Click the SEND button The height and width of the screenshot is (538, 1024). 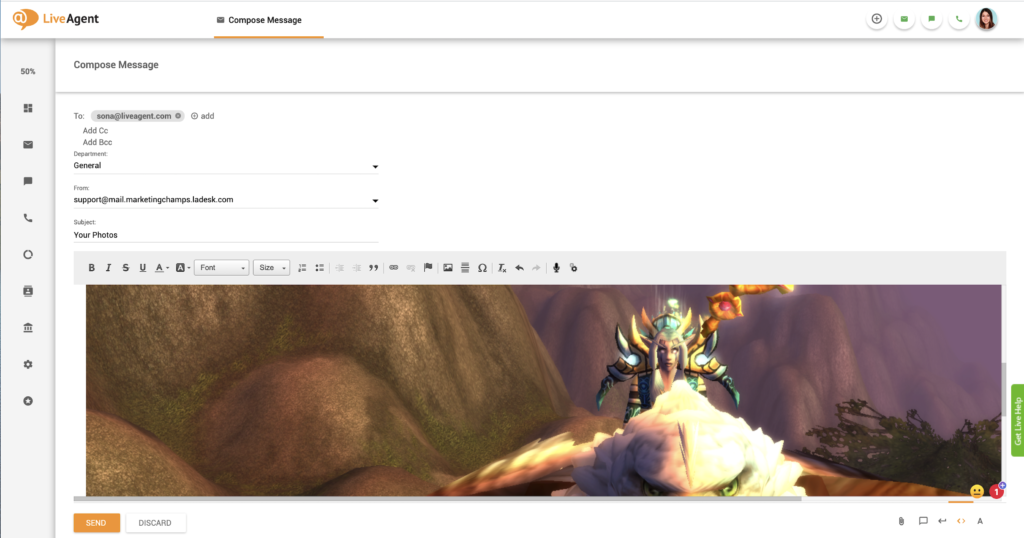pyautogui.click(x=96, y=523)
